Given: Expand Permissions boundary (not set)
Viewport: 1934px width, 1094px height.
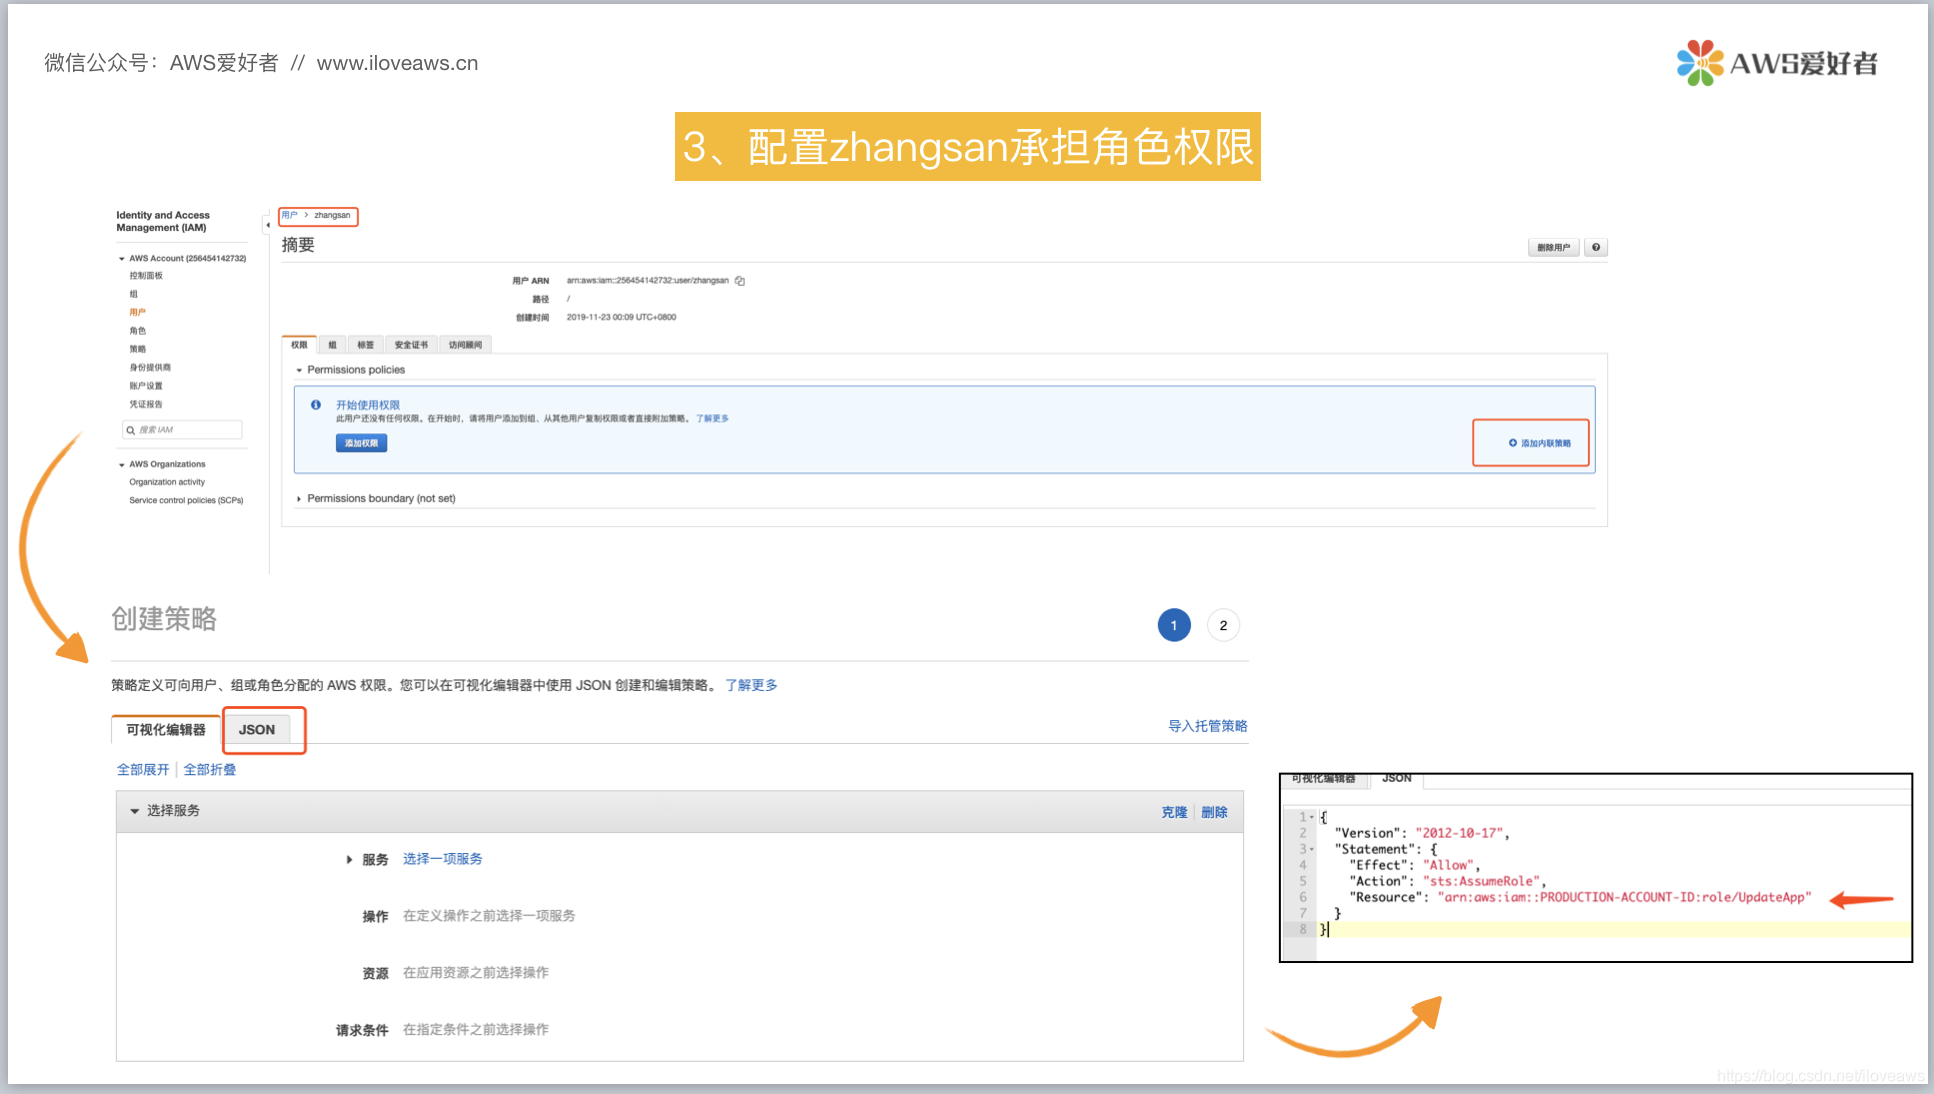Looking at the screenshot, I should click(299, 499).
